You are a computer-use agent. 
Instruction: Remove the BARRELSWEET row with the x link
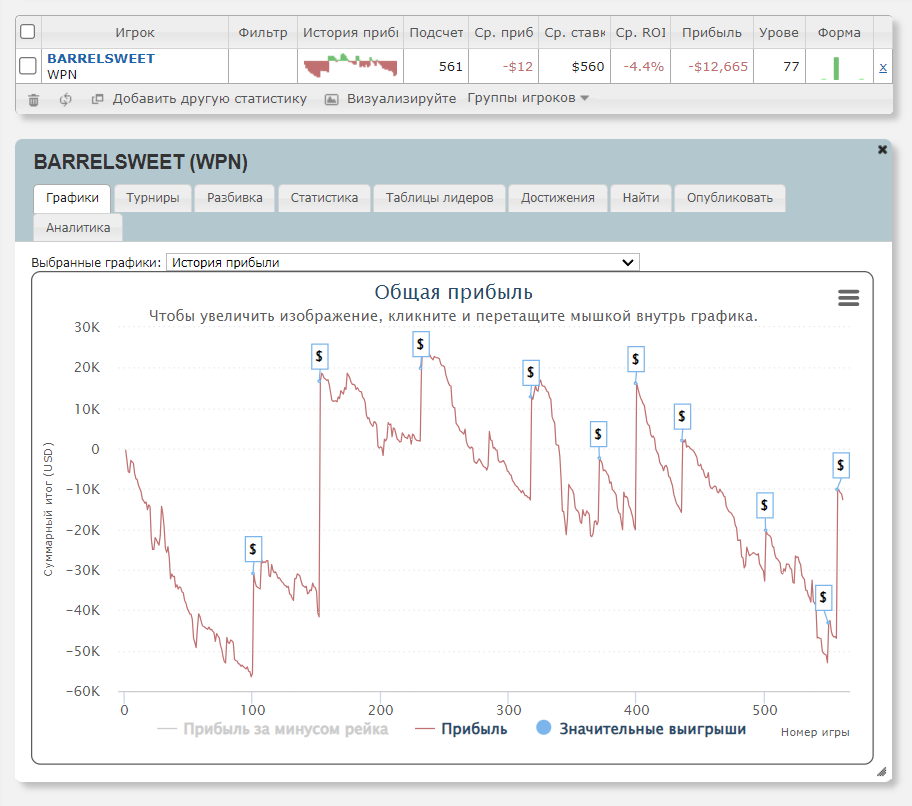882,67
